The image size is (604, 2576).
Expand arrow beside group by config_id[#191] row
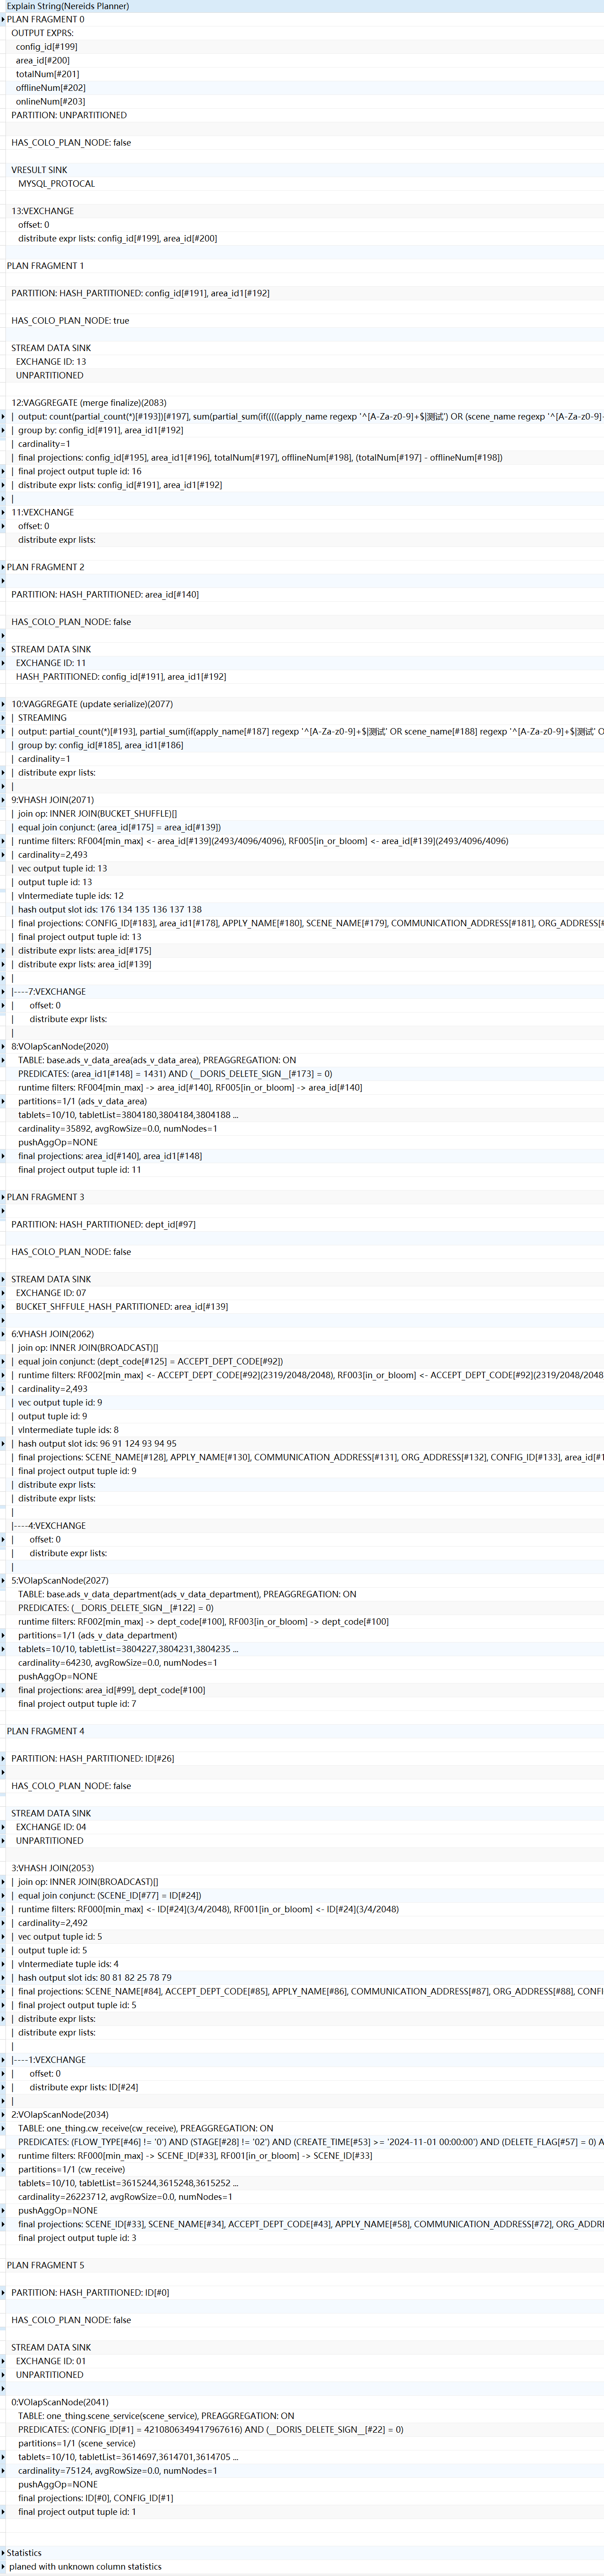tap(3, 430)
